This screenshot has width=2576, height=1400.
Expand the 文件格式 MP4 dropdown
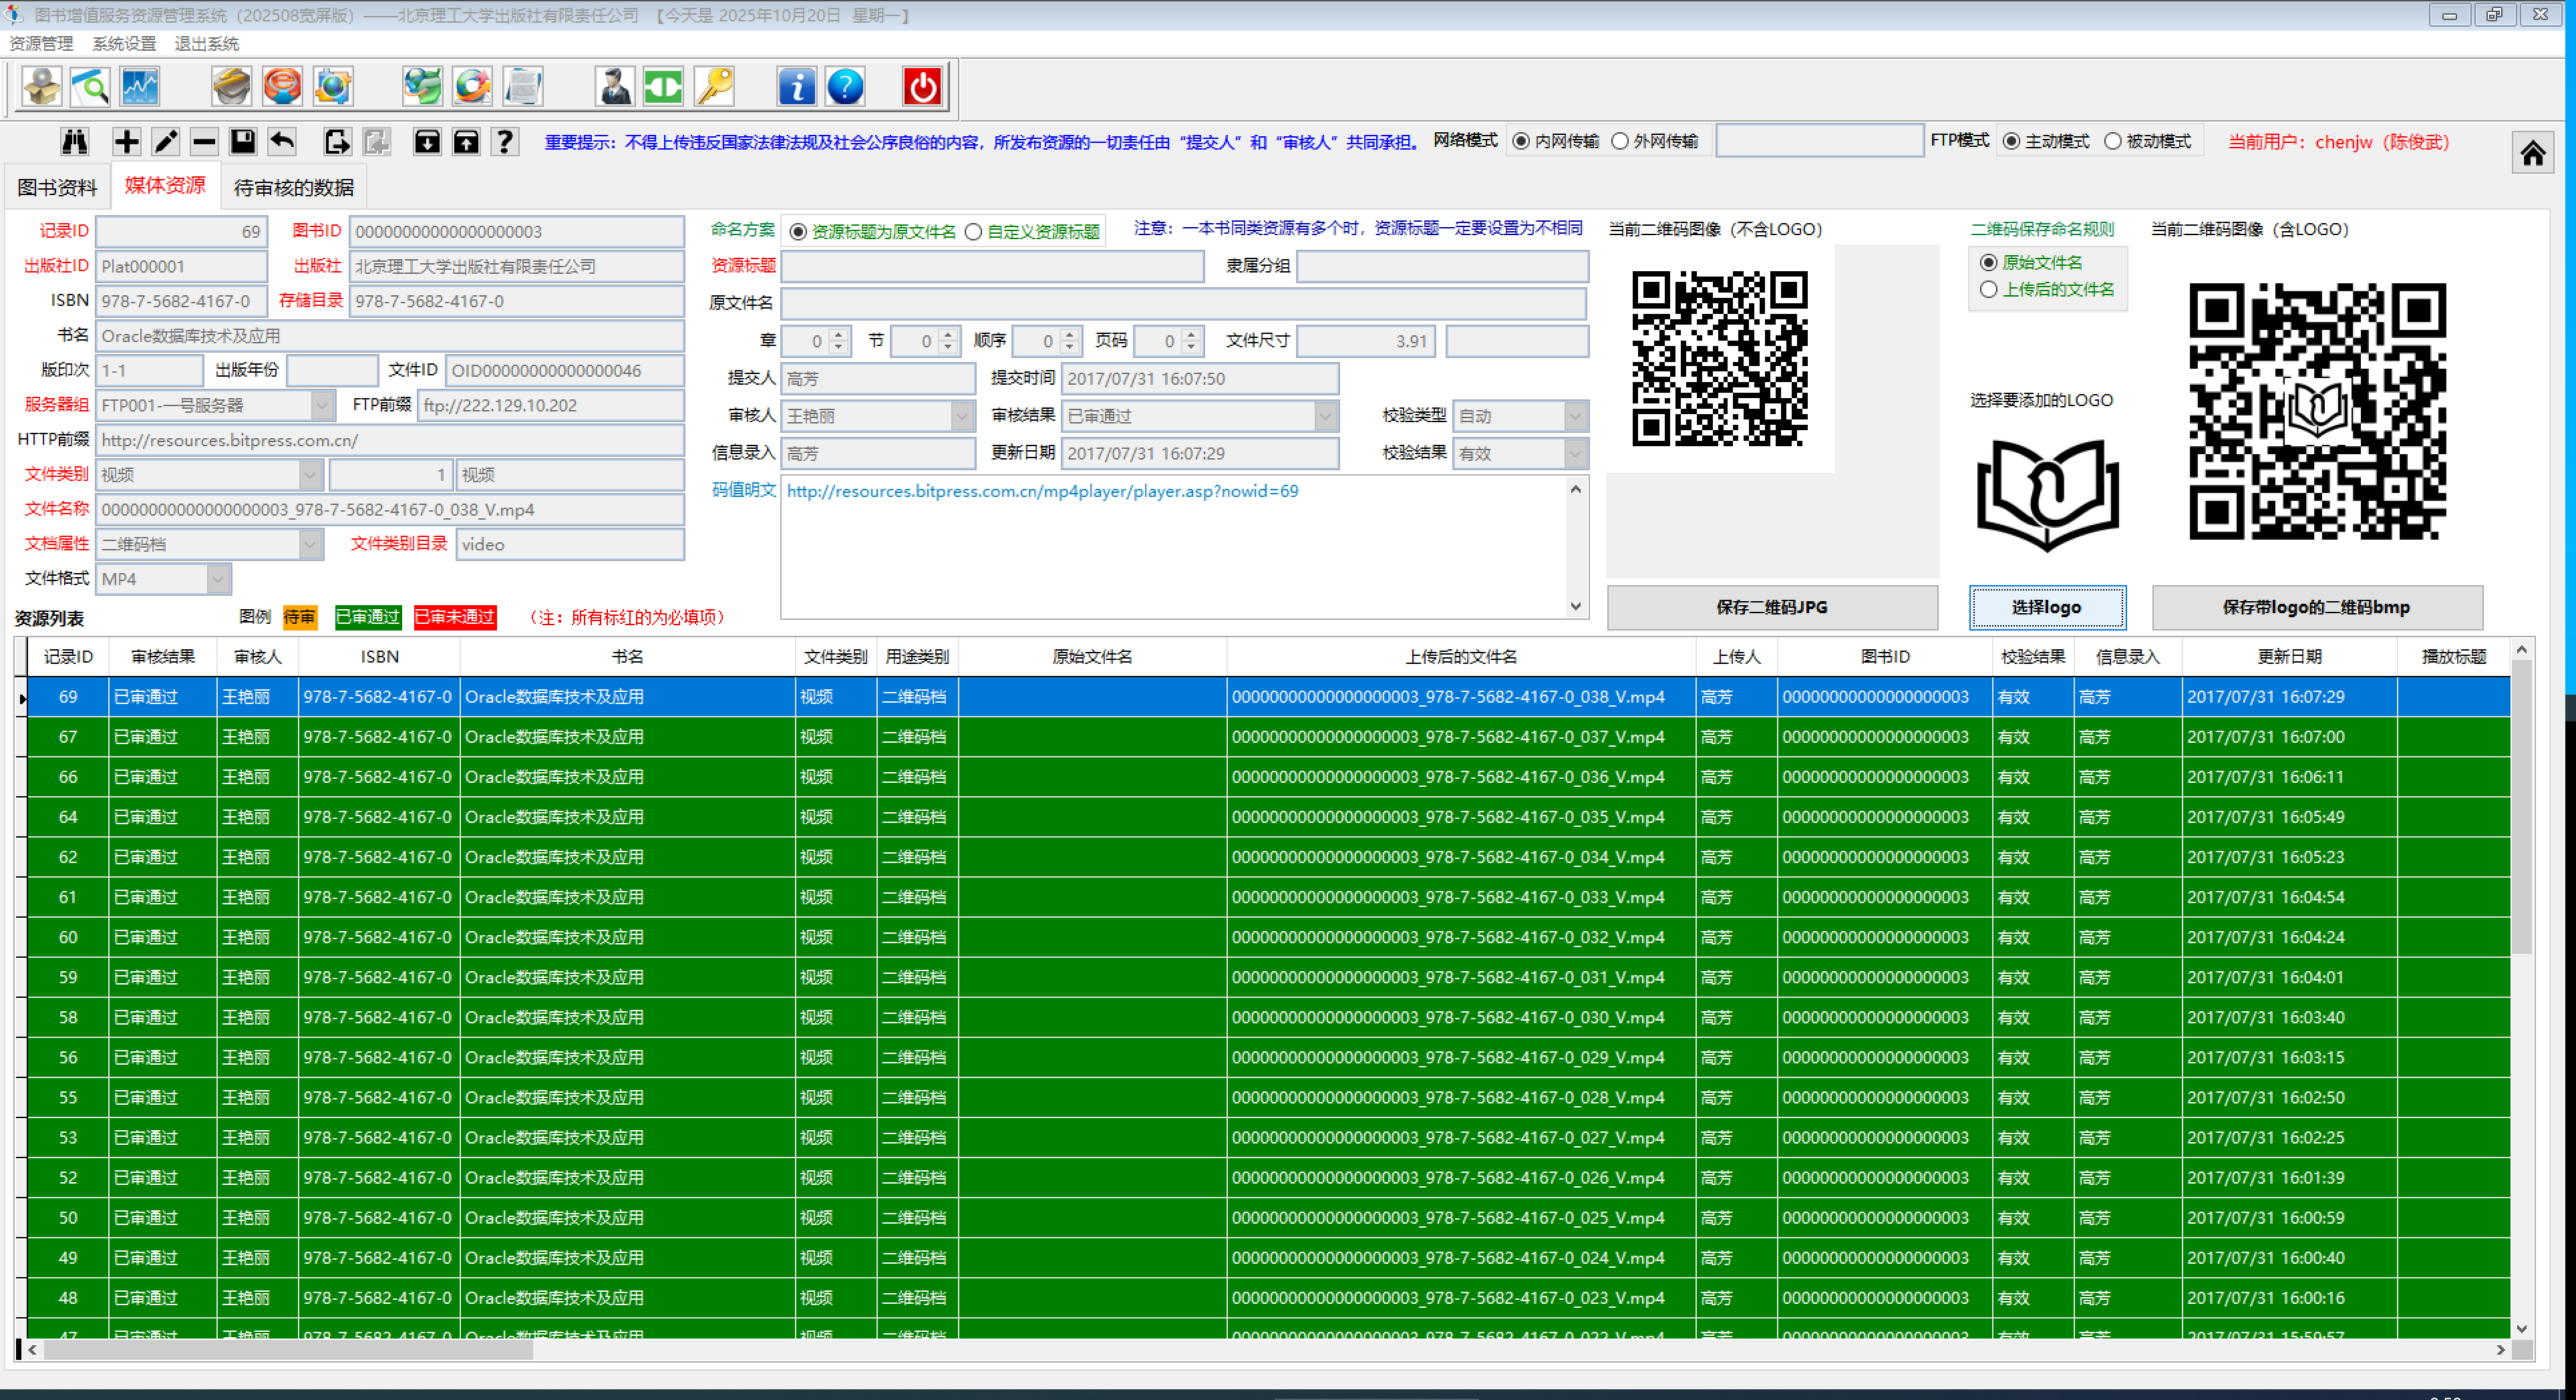coord(218,579)
